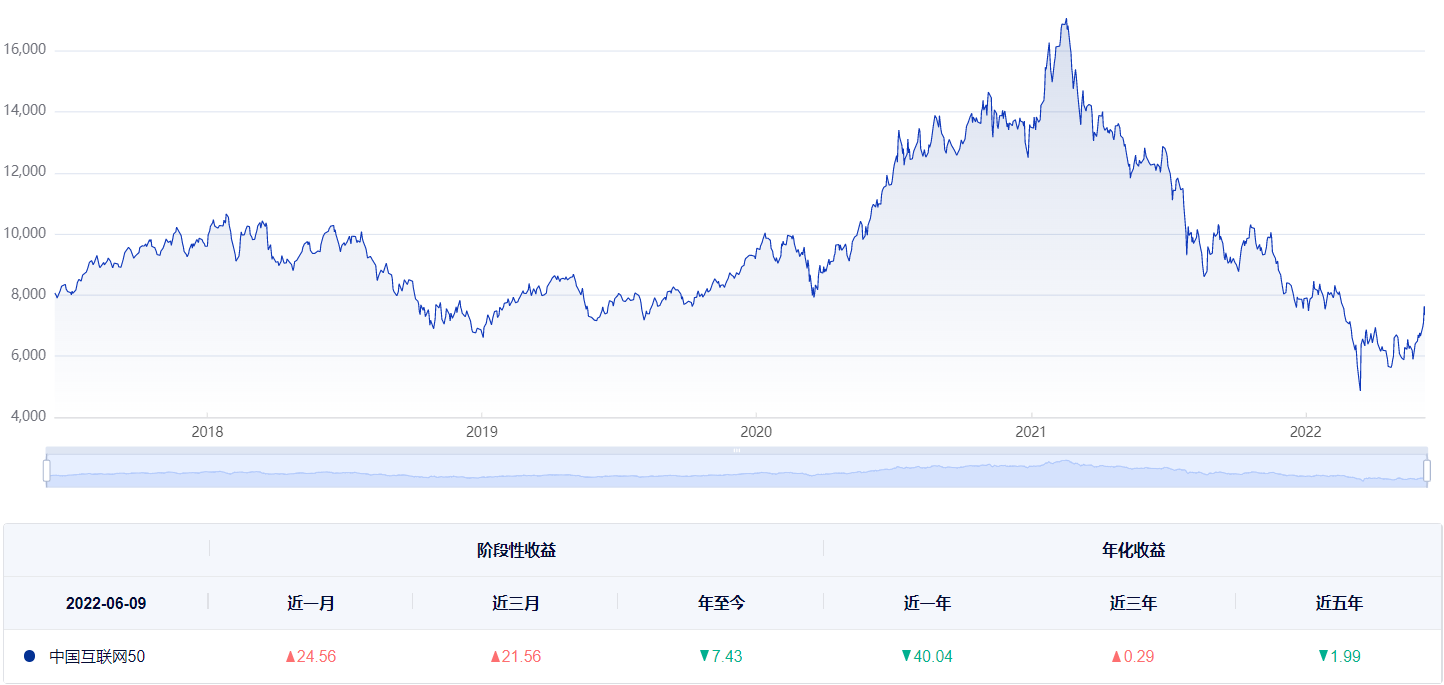This screenshot has width=1444, height=685.
Task: Click the 21.56 three-month return value
Action: (521, 657)
